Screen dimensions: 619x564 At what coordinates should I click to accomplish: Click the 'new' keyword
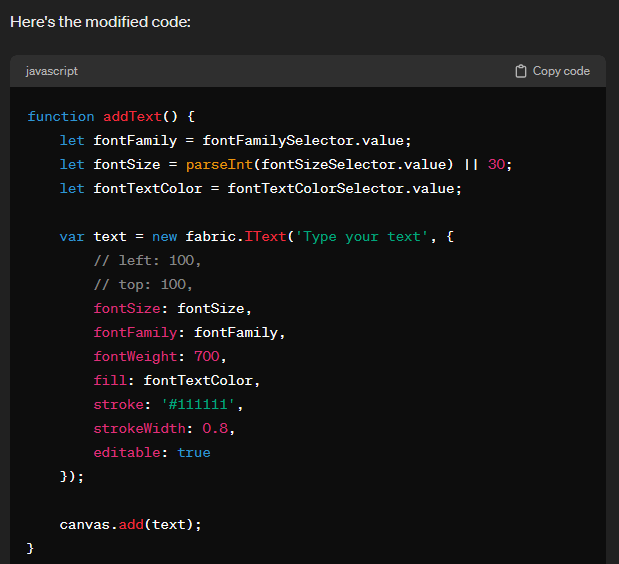pos(165,236)
